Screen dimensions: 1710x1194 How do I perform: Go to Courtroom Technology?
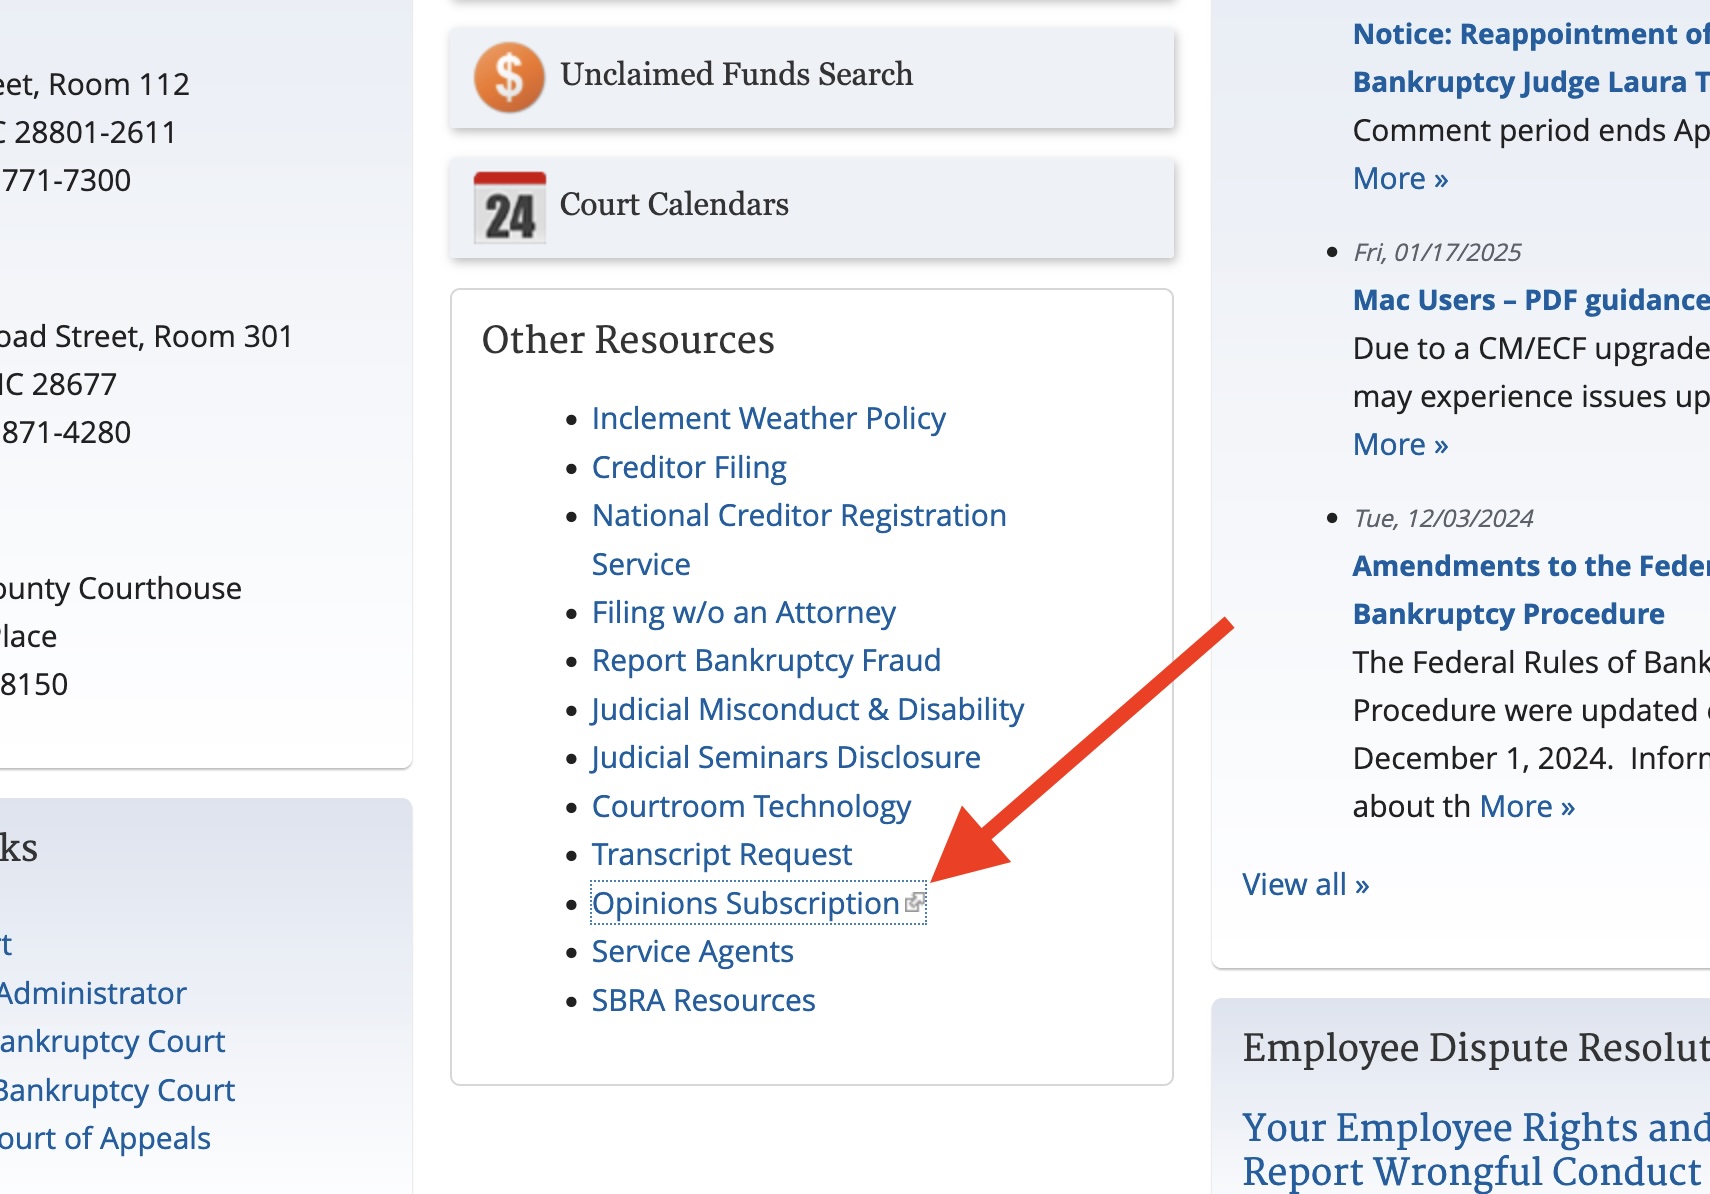click(751, 806)
